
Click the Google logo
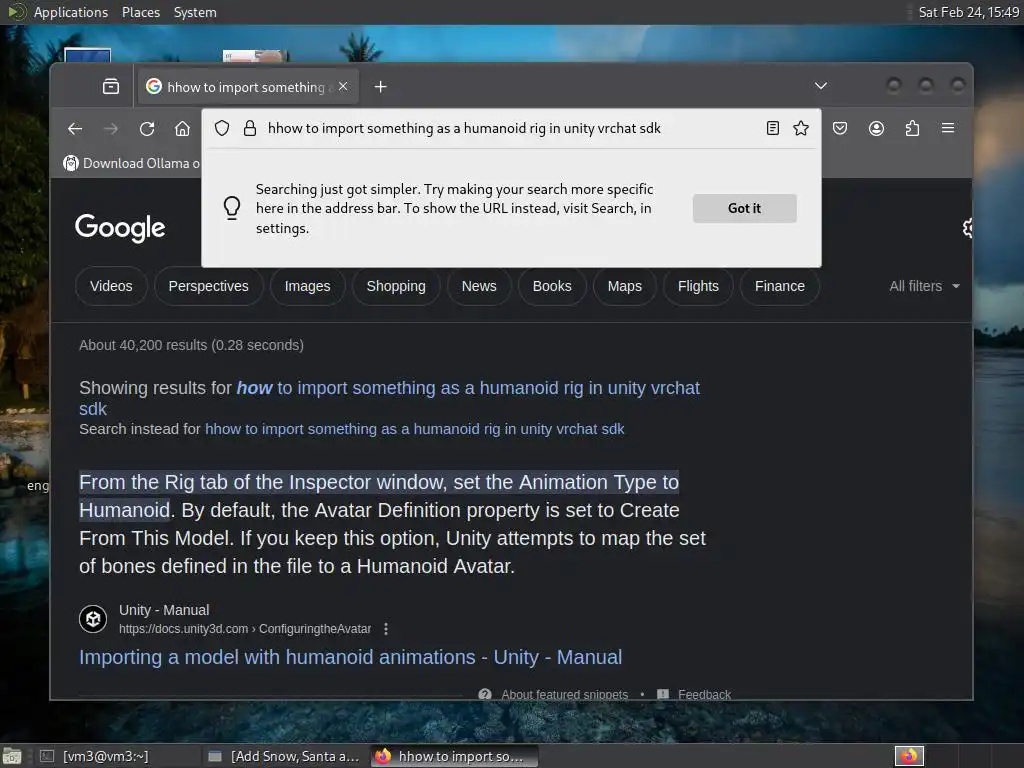pyautogui.click(x=120, y=228)
